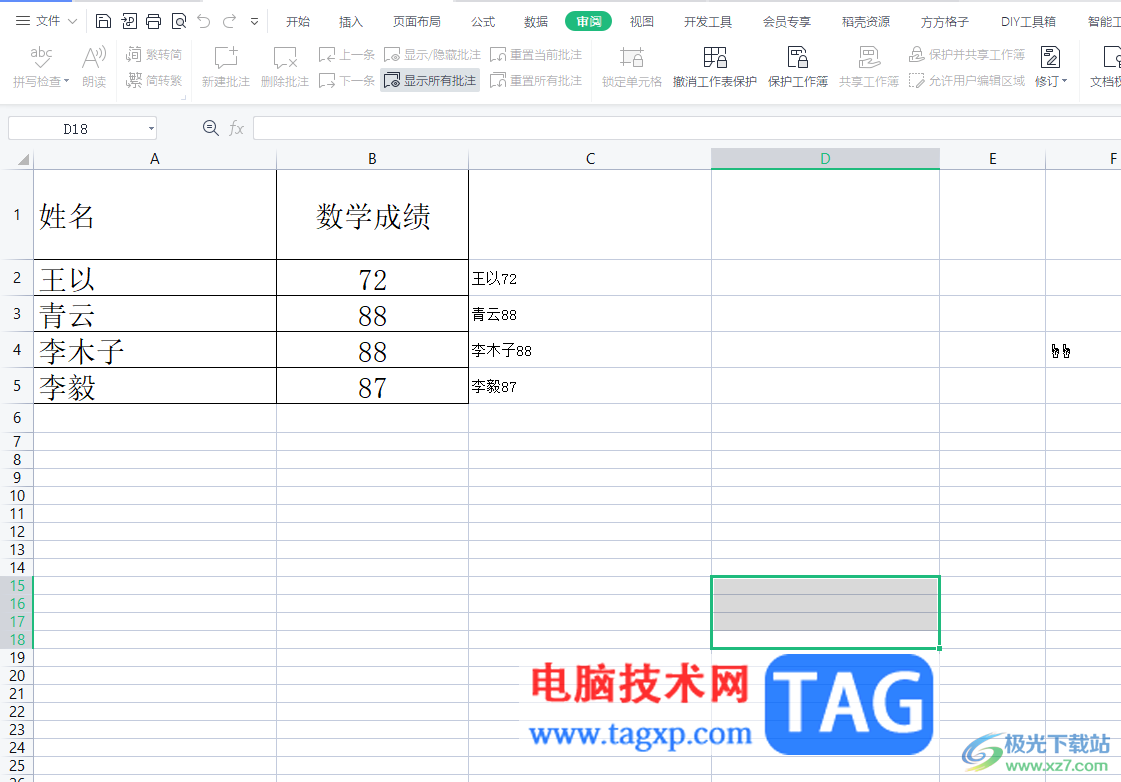Click the select-all corner triangle
The height and width of the screenshot is (782, 1121).
22,159
